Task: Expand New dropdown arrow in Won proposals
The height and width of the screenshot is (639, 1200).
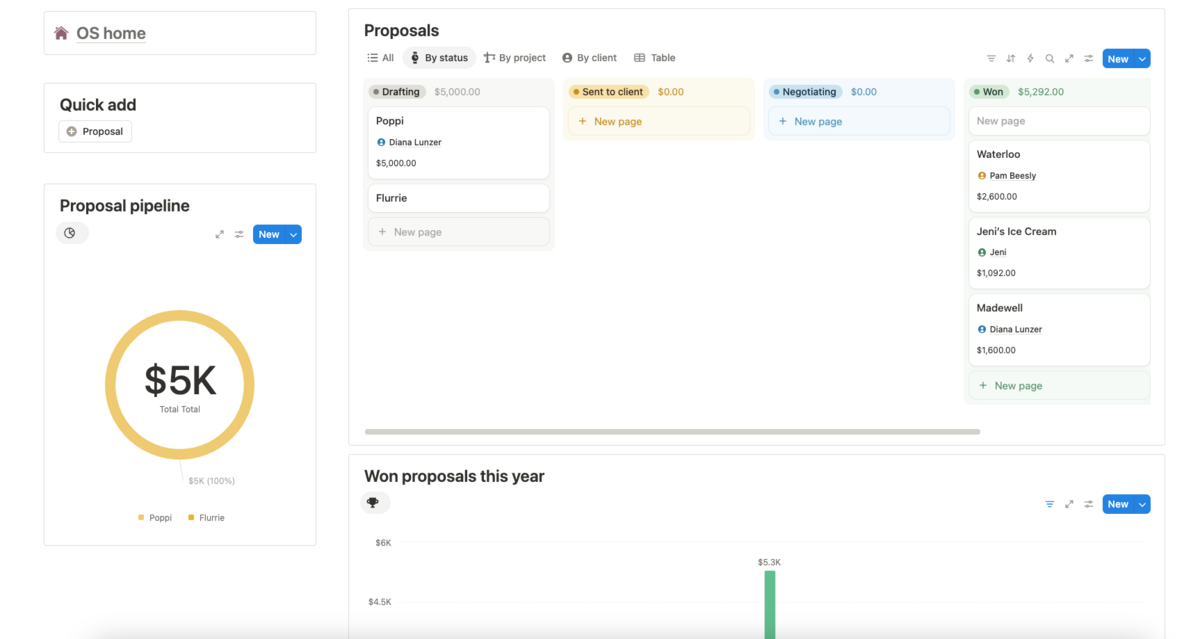Action: 1142,504
